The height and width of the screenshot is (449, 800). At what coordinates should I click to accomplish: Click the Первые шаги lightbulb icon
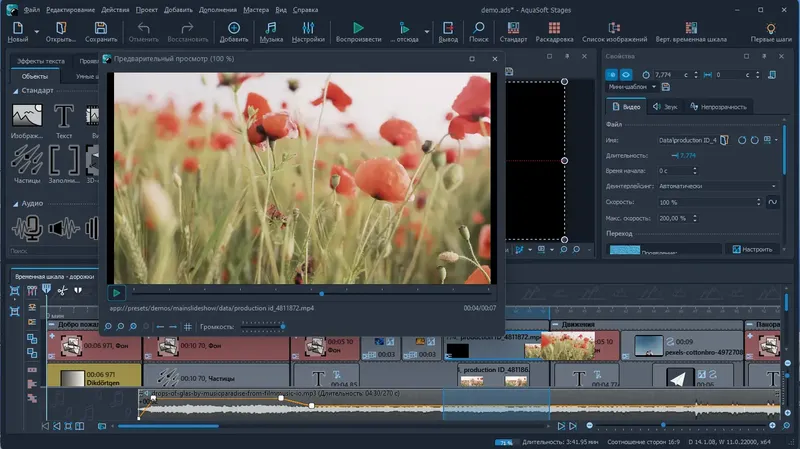click(x=769, y=30)
